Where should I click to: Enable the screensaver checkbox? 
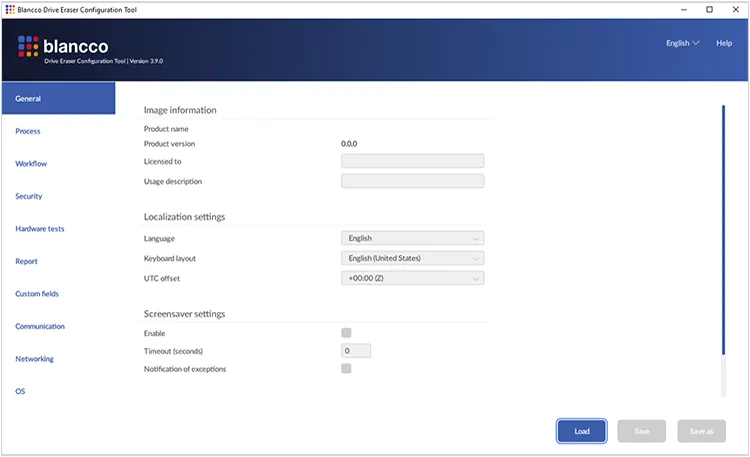pyautogui.click(x=346, y=333)
